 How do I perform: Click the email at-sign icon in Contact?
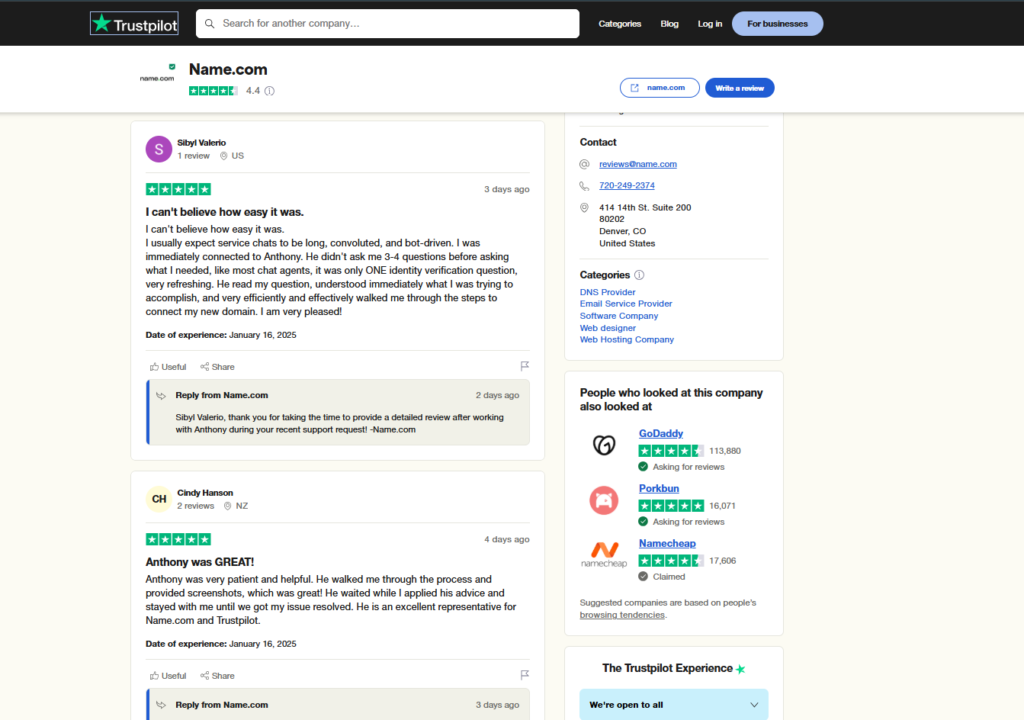(584, 164)
